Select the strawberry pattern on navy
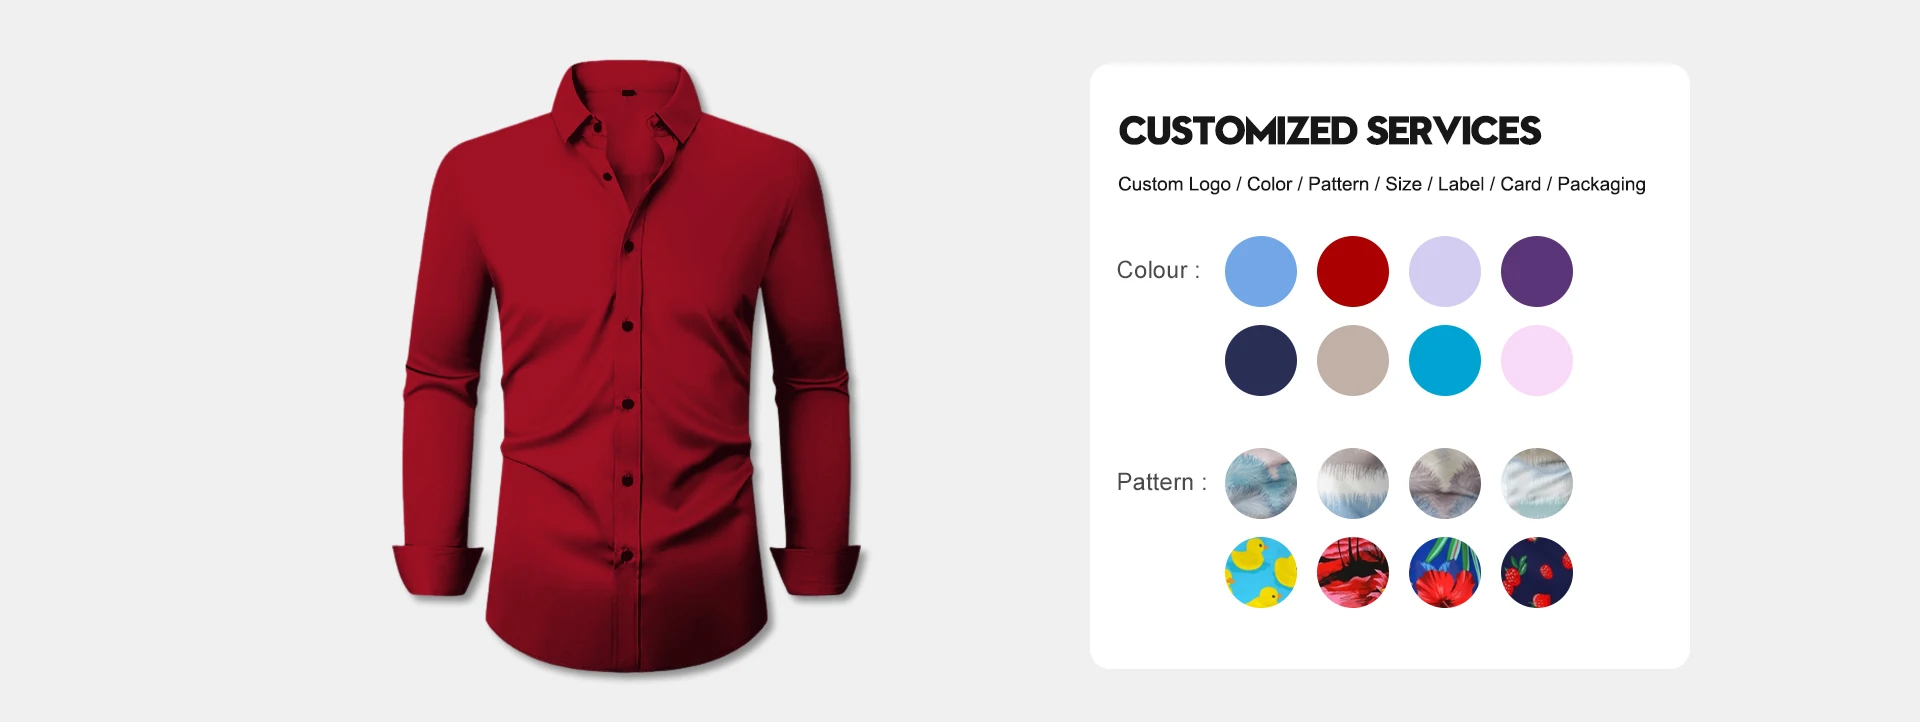 tap(1536, 572)
